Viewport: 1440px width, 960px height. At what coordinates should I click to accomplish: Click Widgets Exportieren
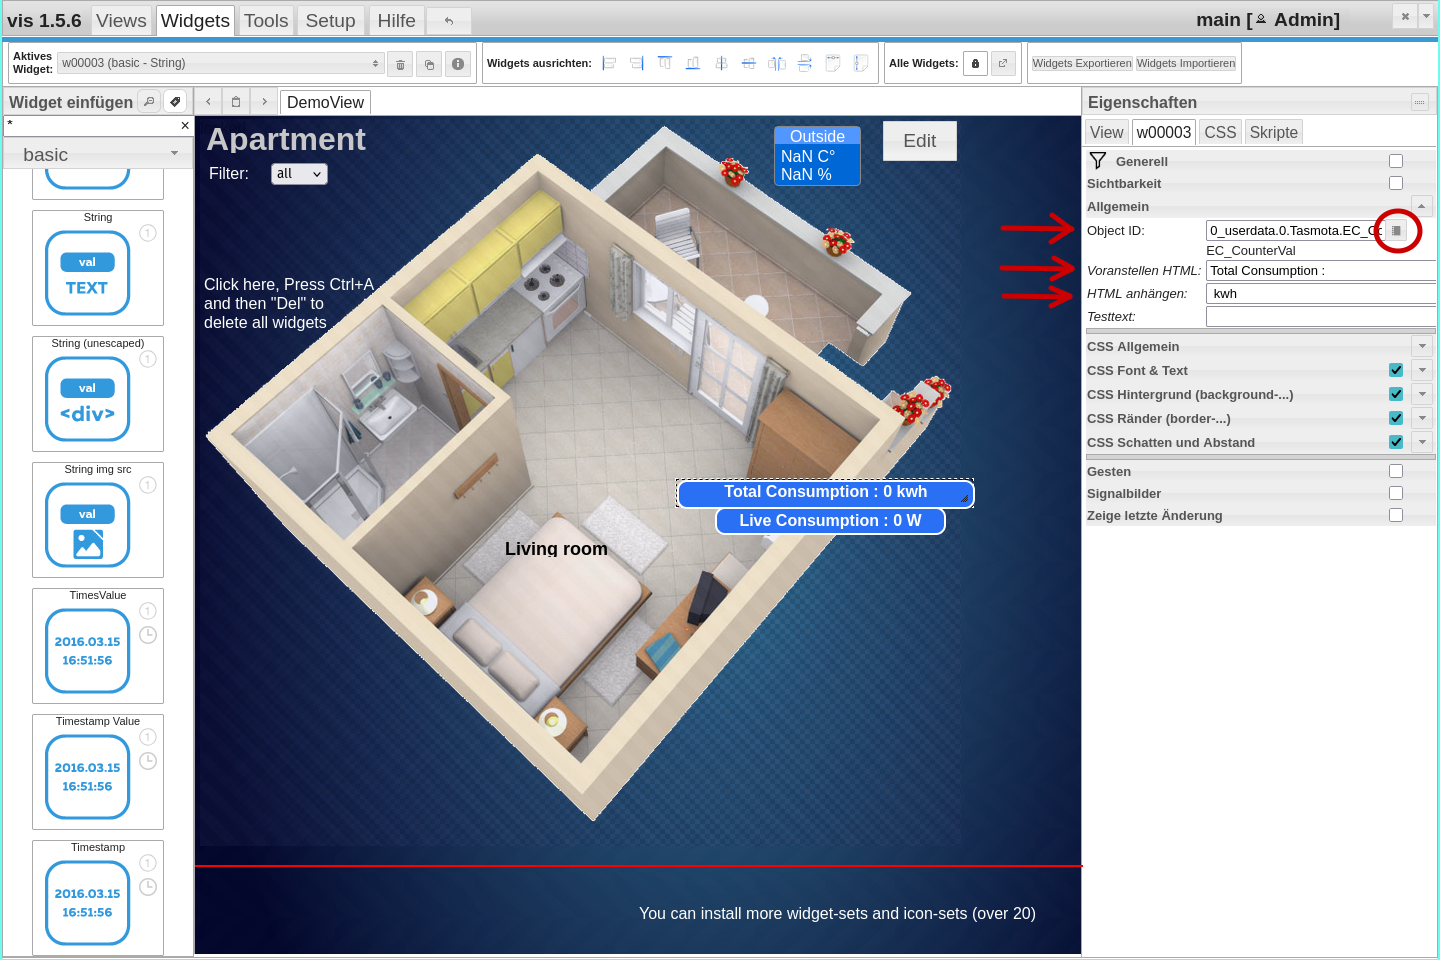(x=1081, y=62)
